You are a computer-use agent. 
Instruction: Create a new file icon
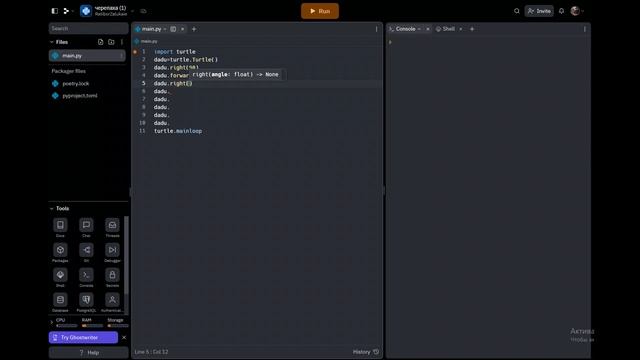100,42
